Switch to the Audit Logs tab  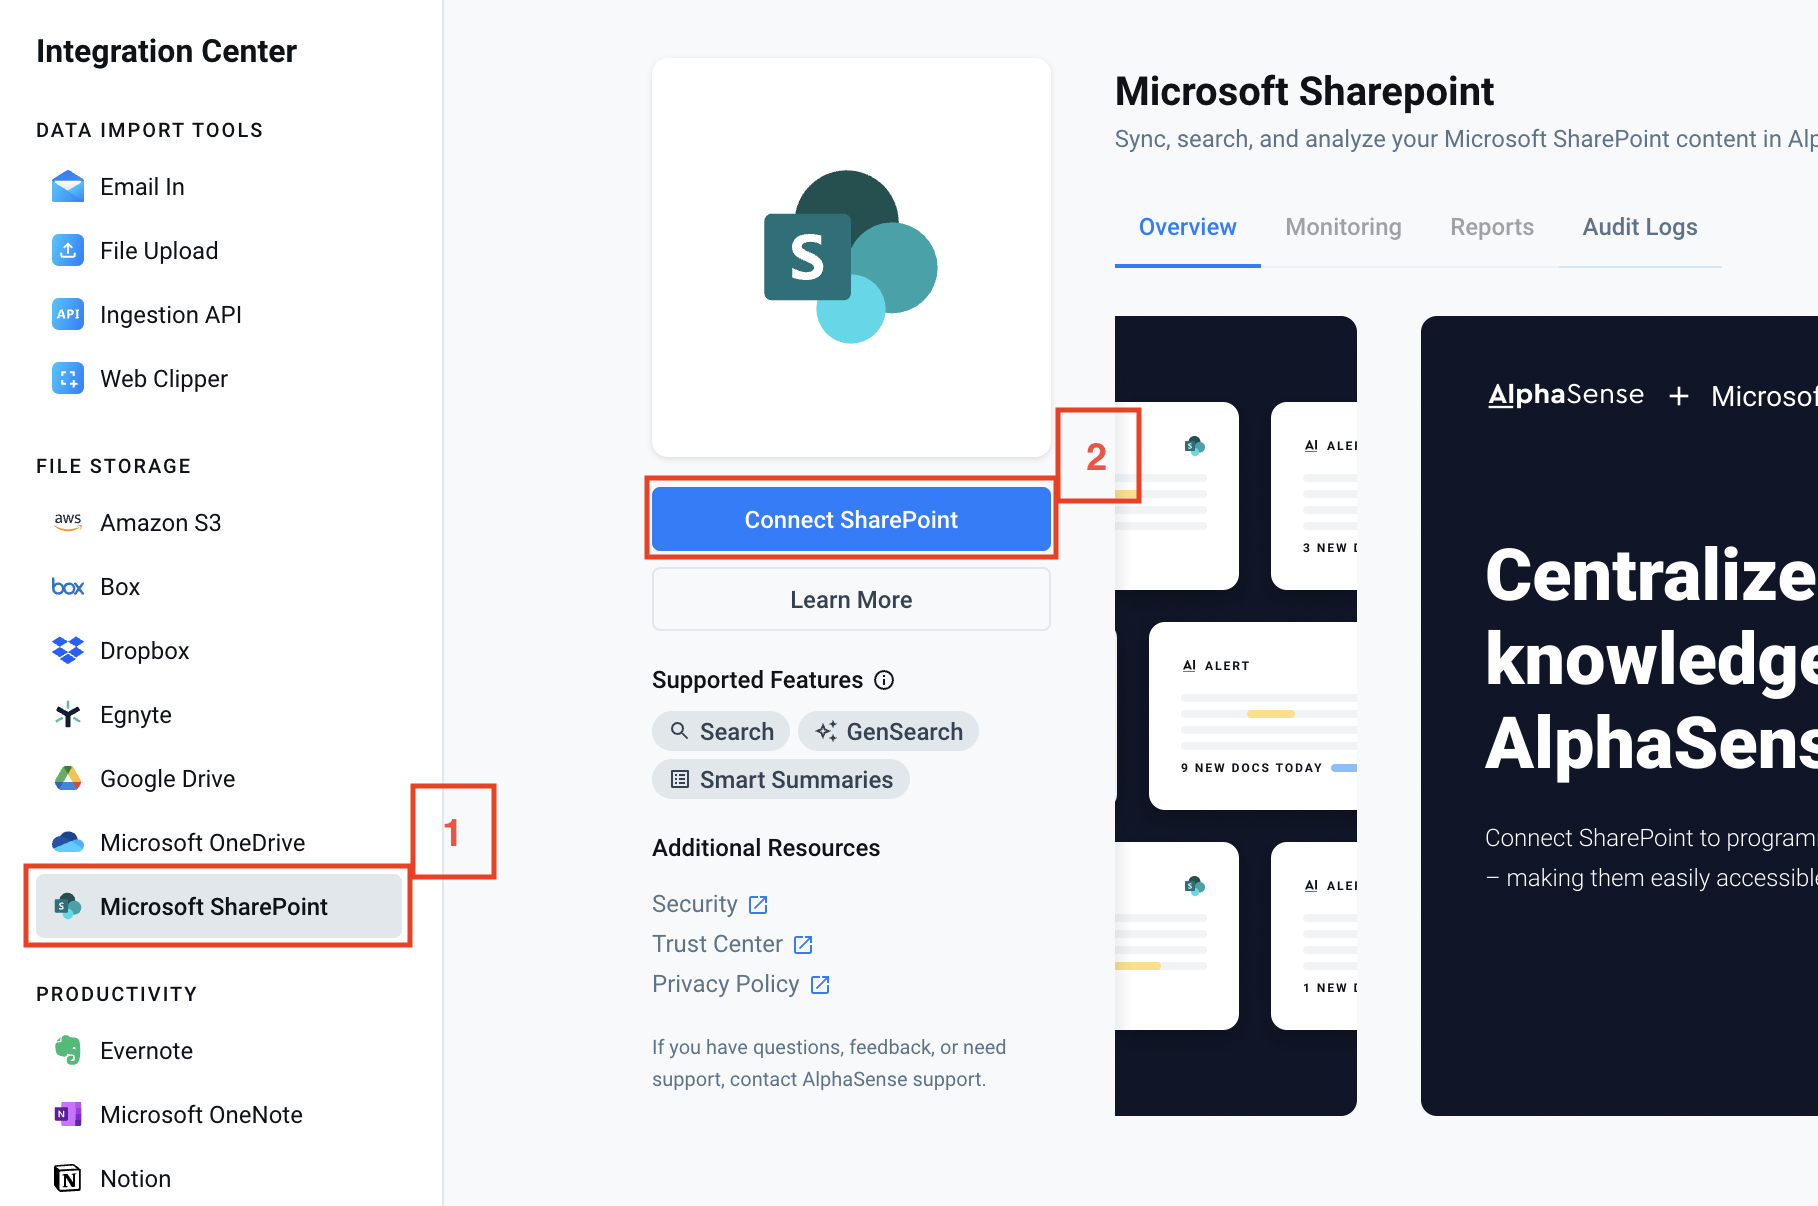coord(1639,227)
